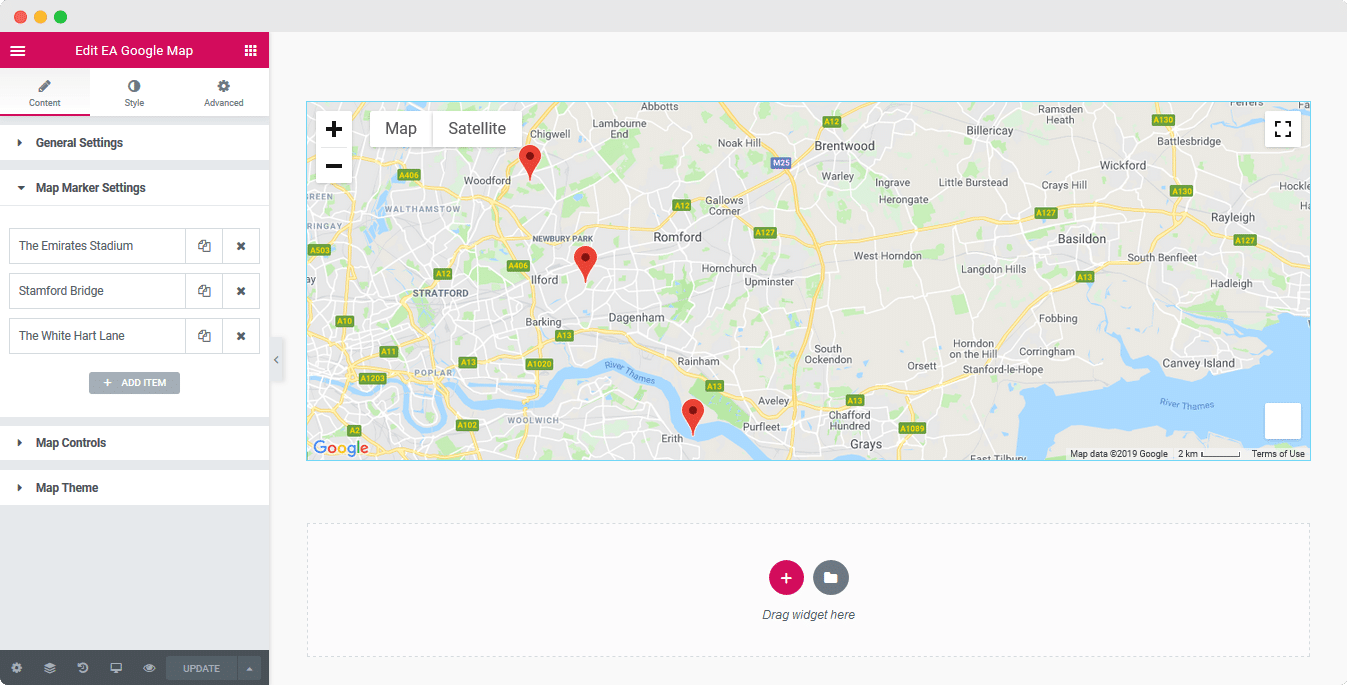This screenshot has height=685, width=1347.
Task: Switch to Responsive Mode icon
Action: pyautogui.click(x=116, y=667)
